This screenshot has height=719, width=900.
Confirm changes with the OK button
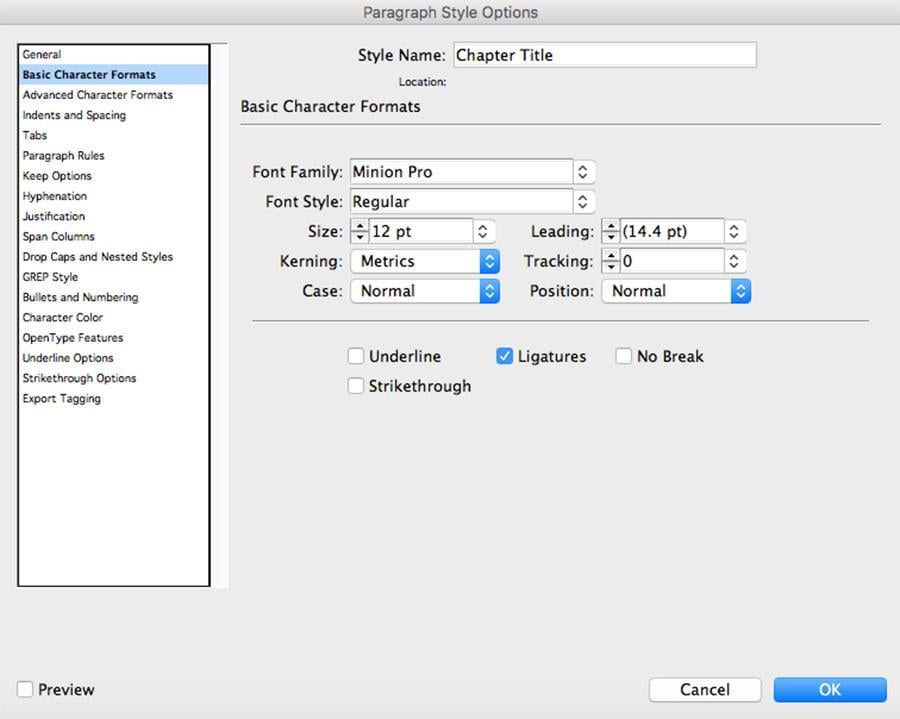point(829,690)
